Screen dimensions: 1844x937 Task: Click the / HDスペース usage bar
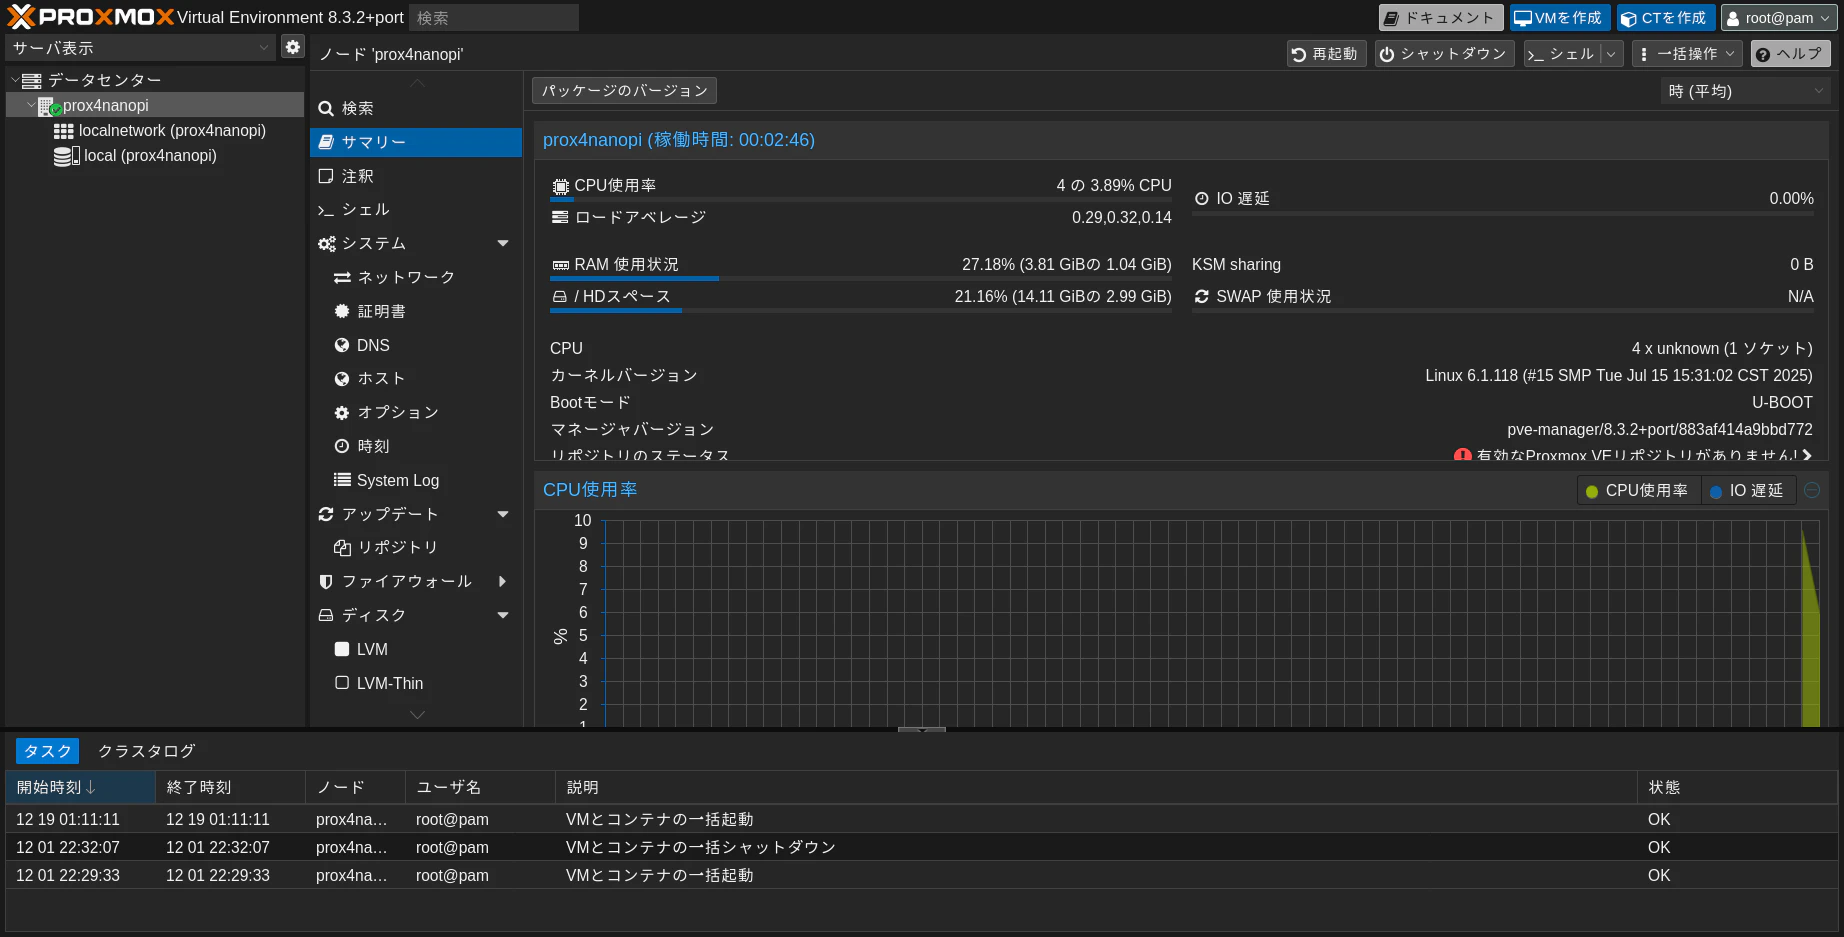(x=860, y=311)
